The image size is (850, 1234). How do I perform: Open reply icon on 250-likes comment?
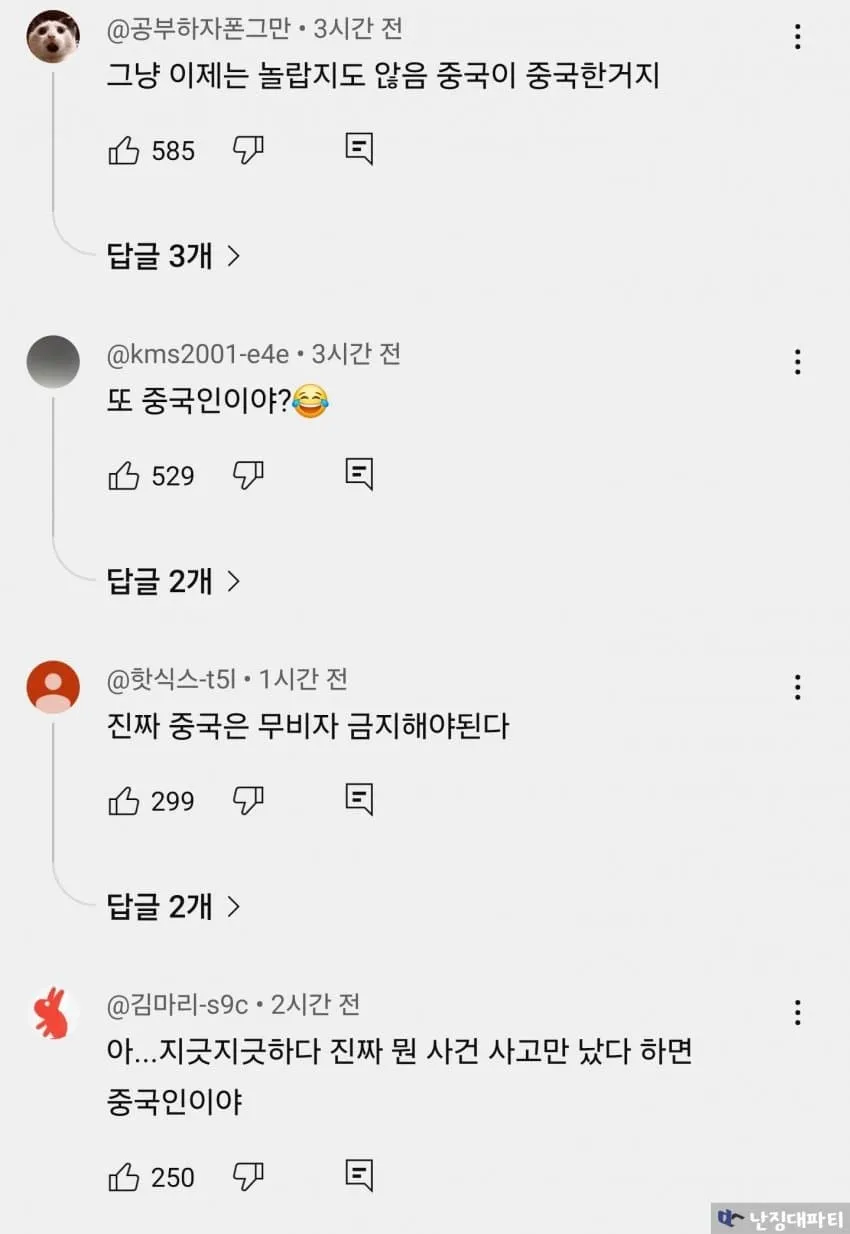[359, 1175]
